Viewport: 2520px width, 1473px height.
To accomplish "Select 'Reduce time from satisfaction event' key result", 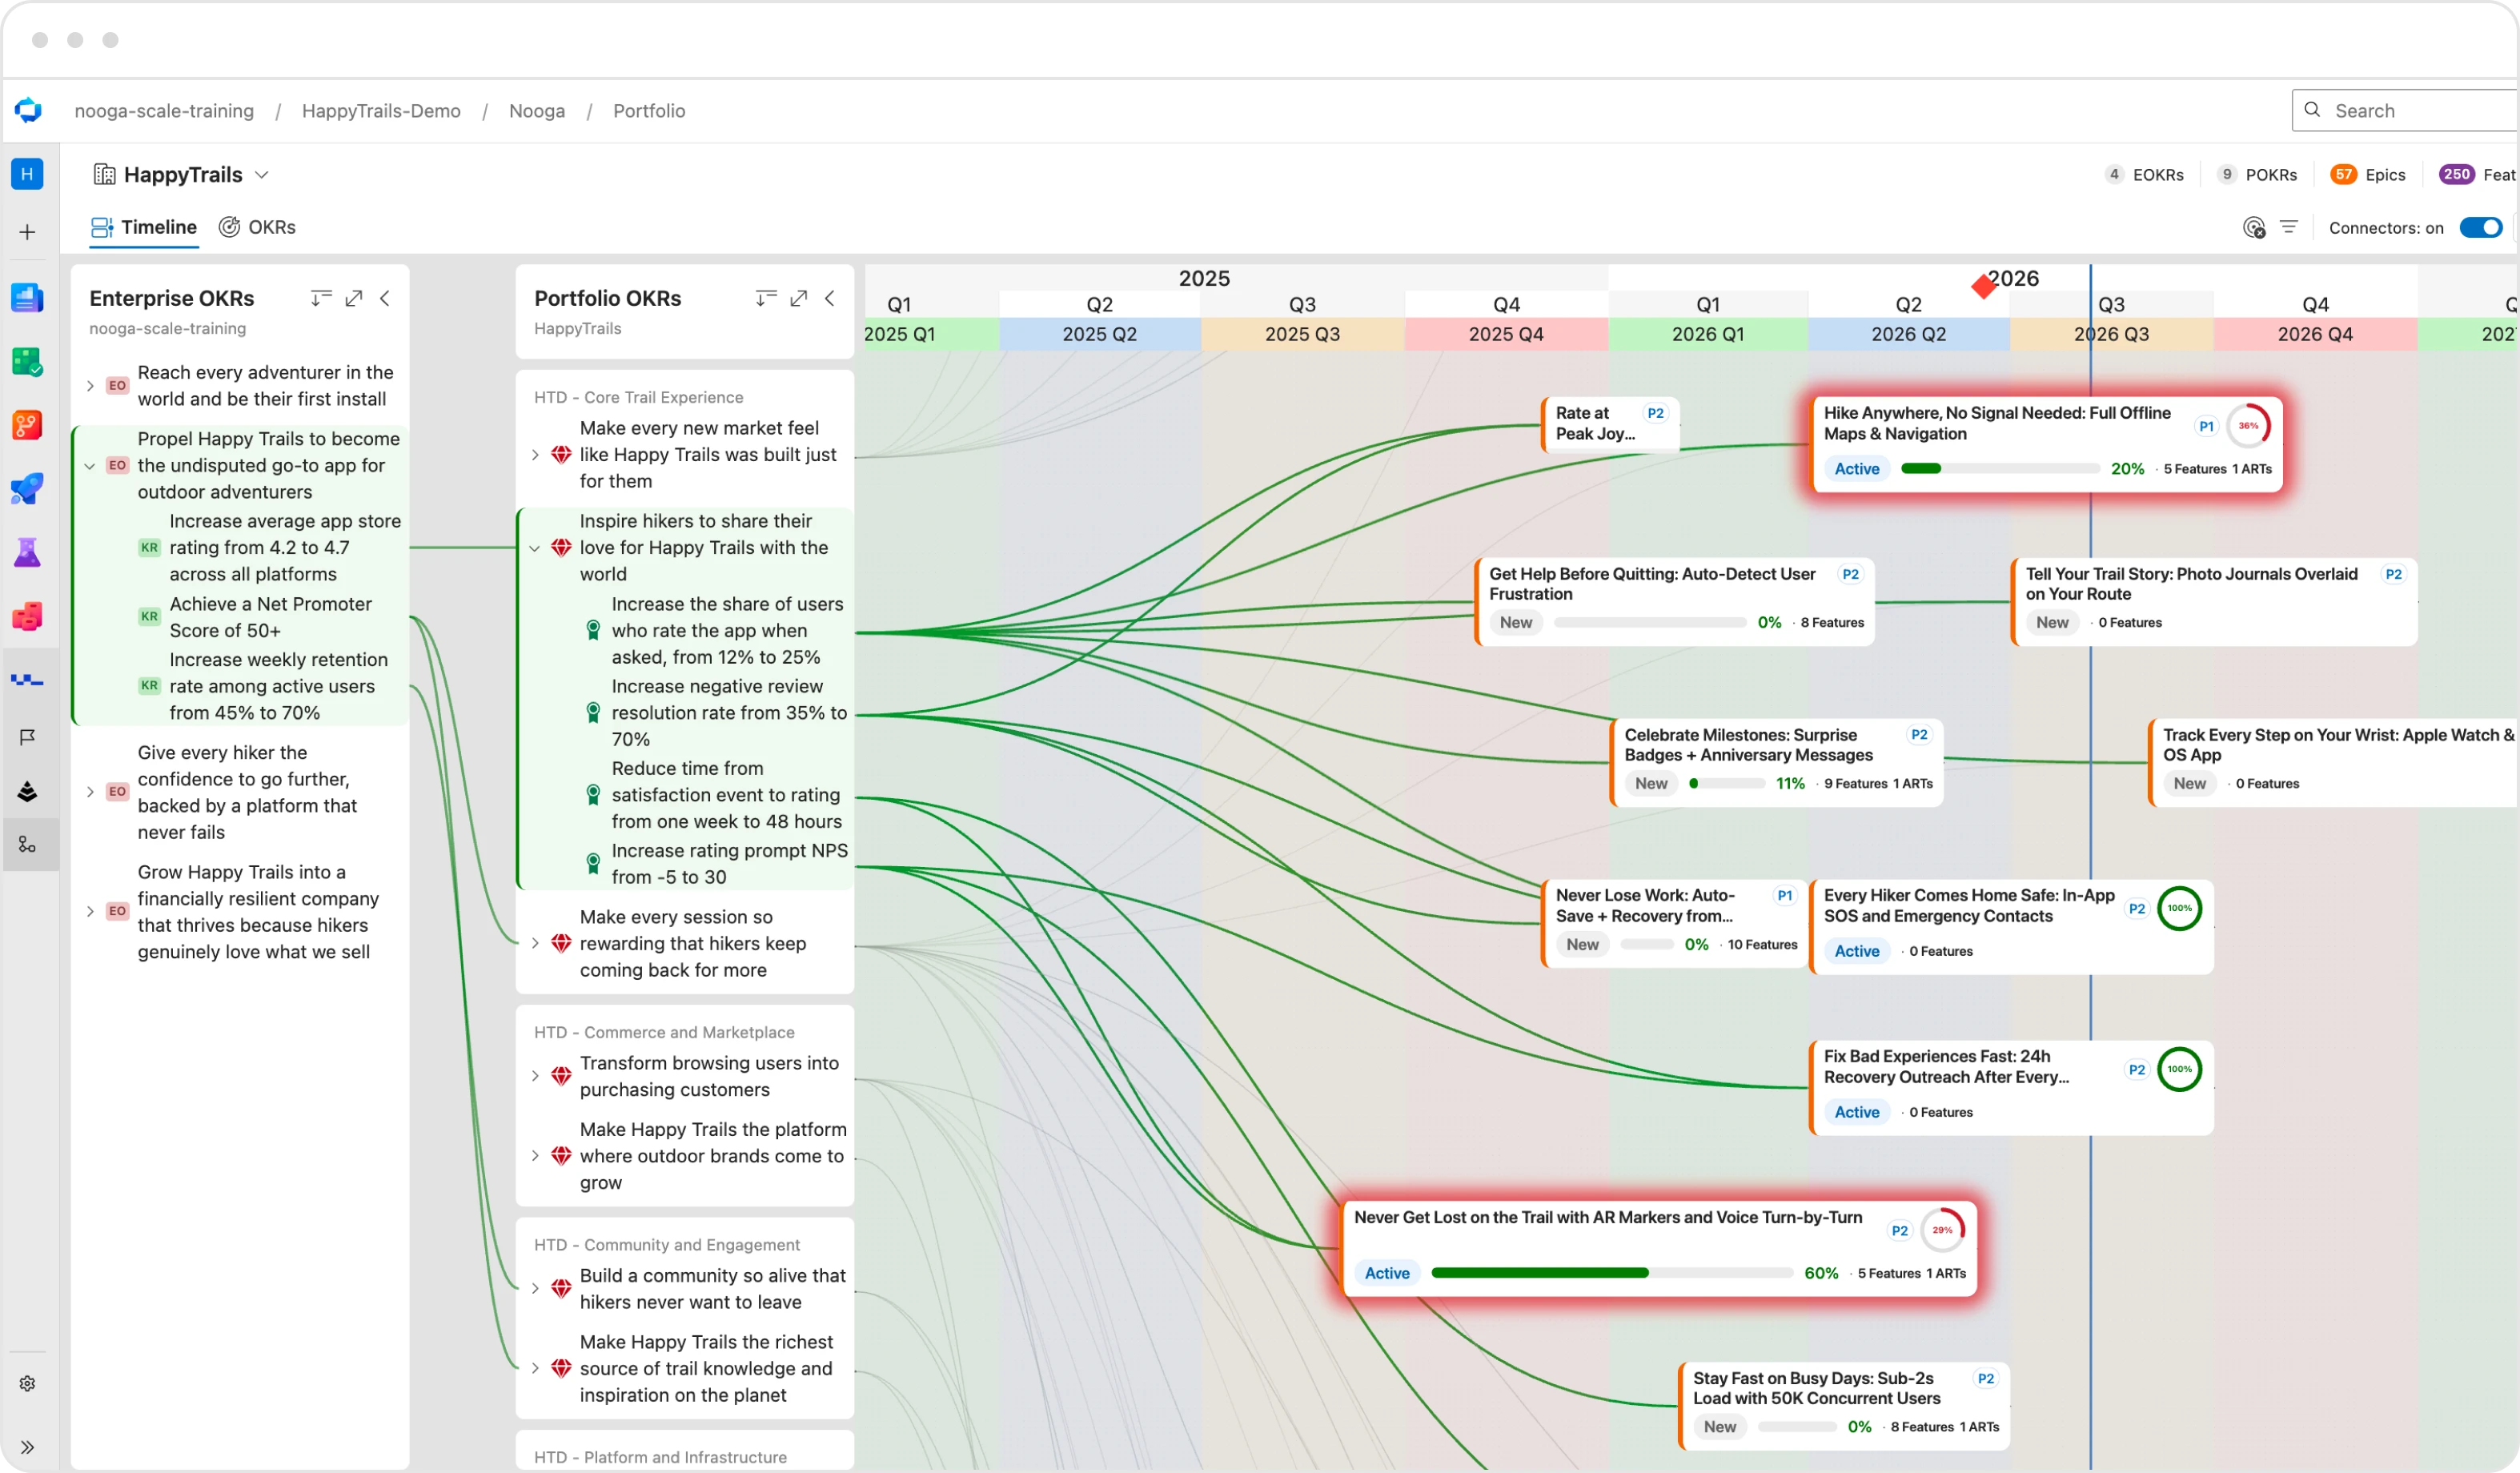I will coord(727,795).
